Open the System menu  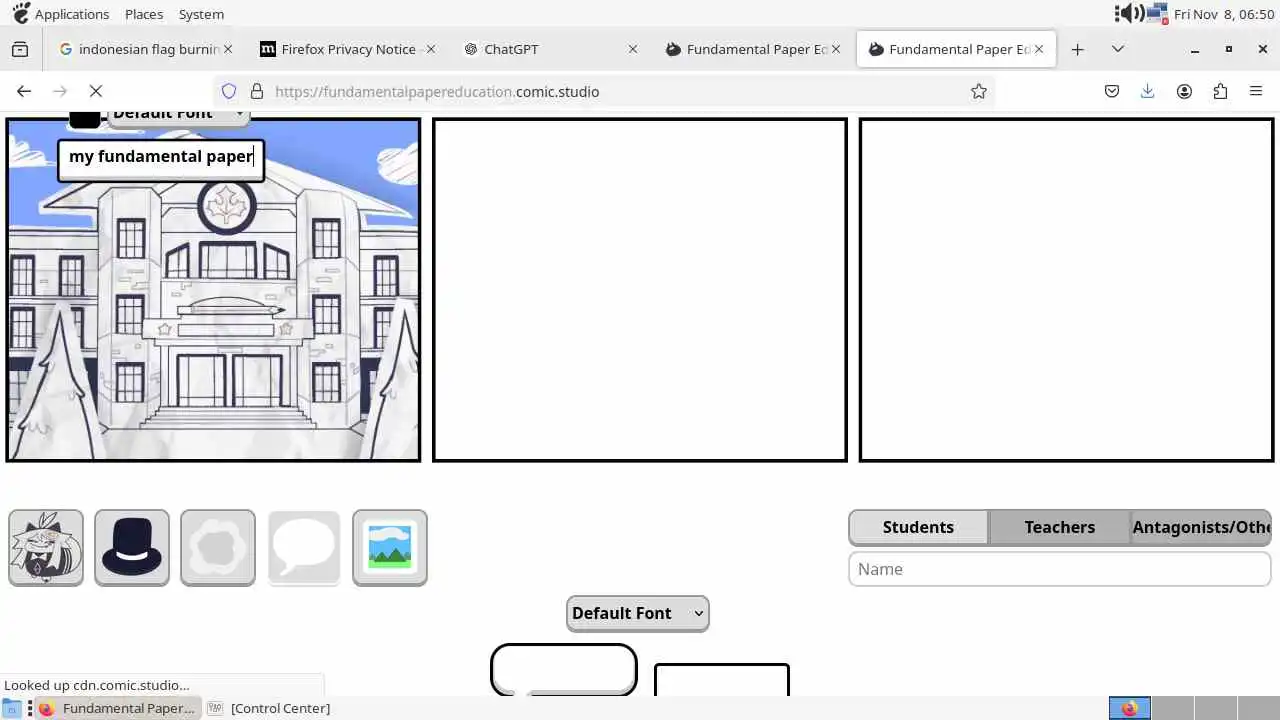point(201,14)
